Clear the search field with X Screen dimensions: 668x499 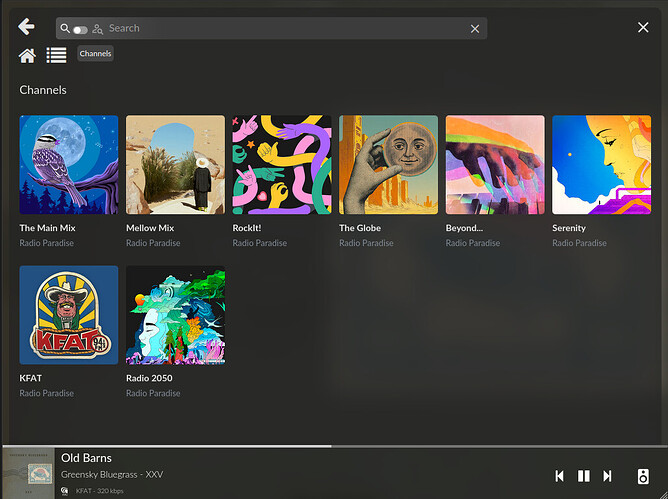tap(475, 29)
